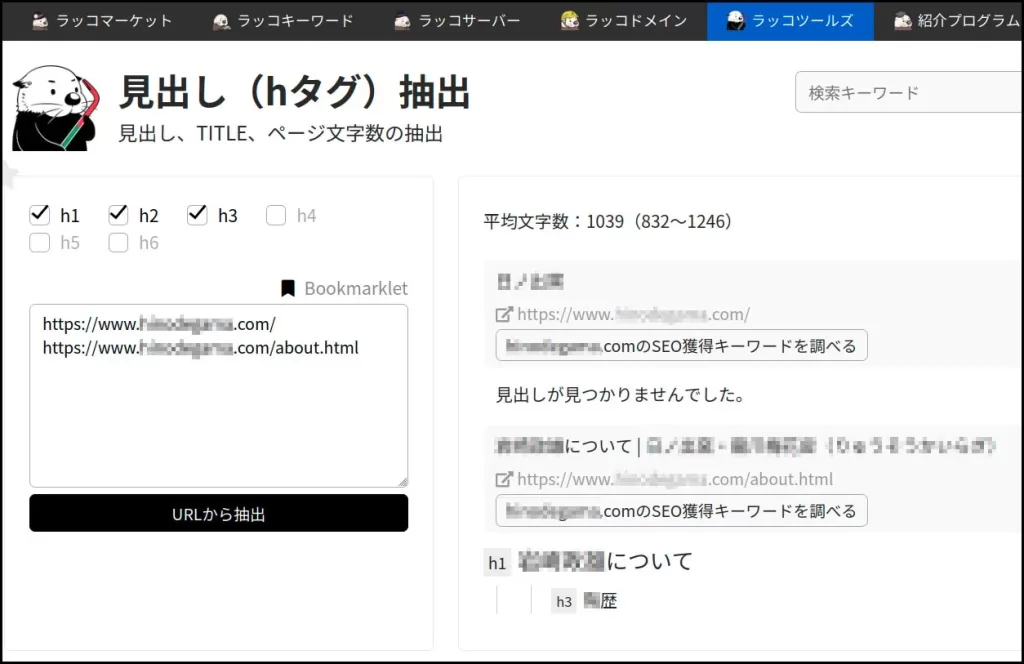1024x664 pixels.
Task: Click the Bookmarklet bookmark icon
Action: click(288, 288)
